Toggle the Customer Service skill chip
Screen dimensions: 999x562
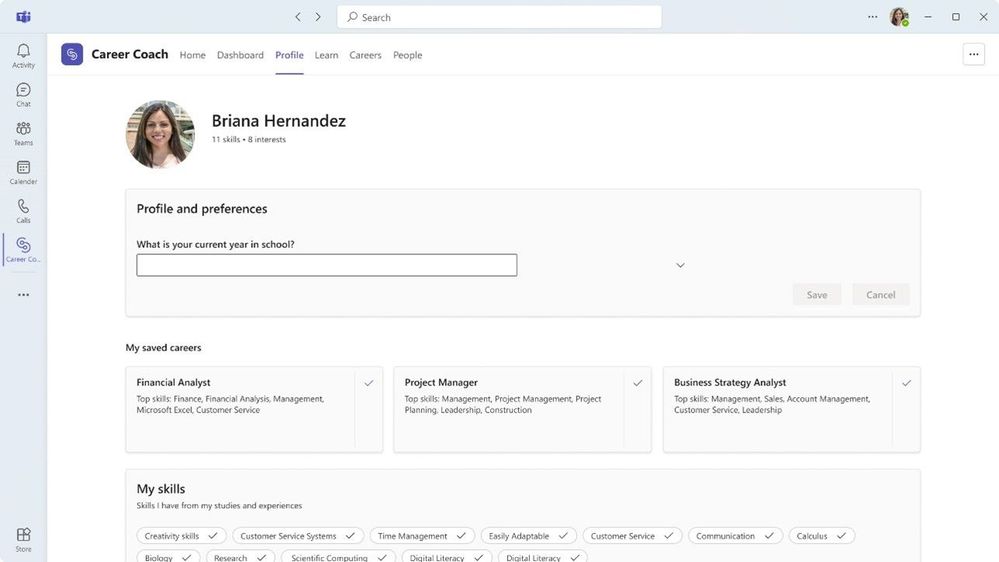coord(632,536)
